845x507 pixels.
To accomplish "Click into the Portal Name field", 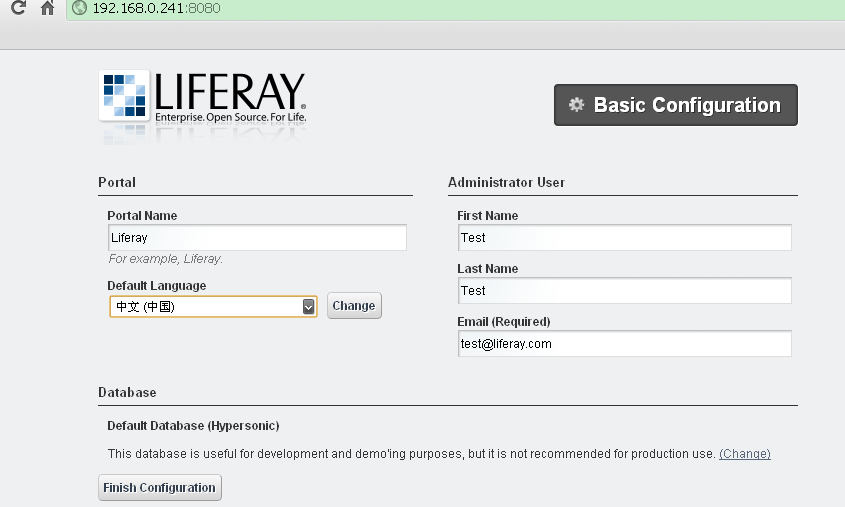I will 257,238.
